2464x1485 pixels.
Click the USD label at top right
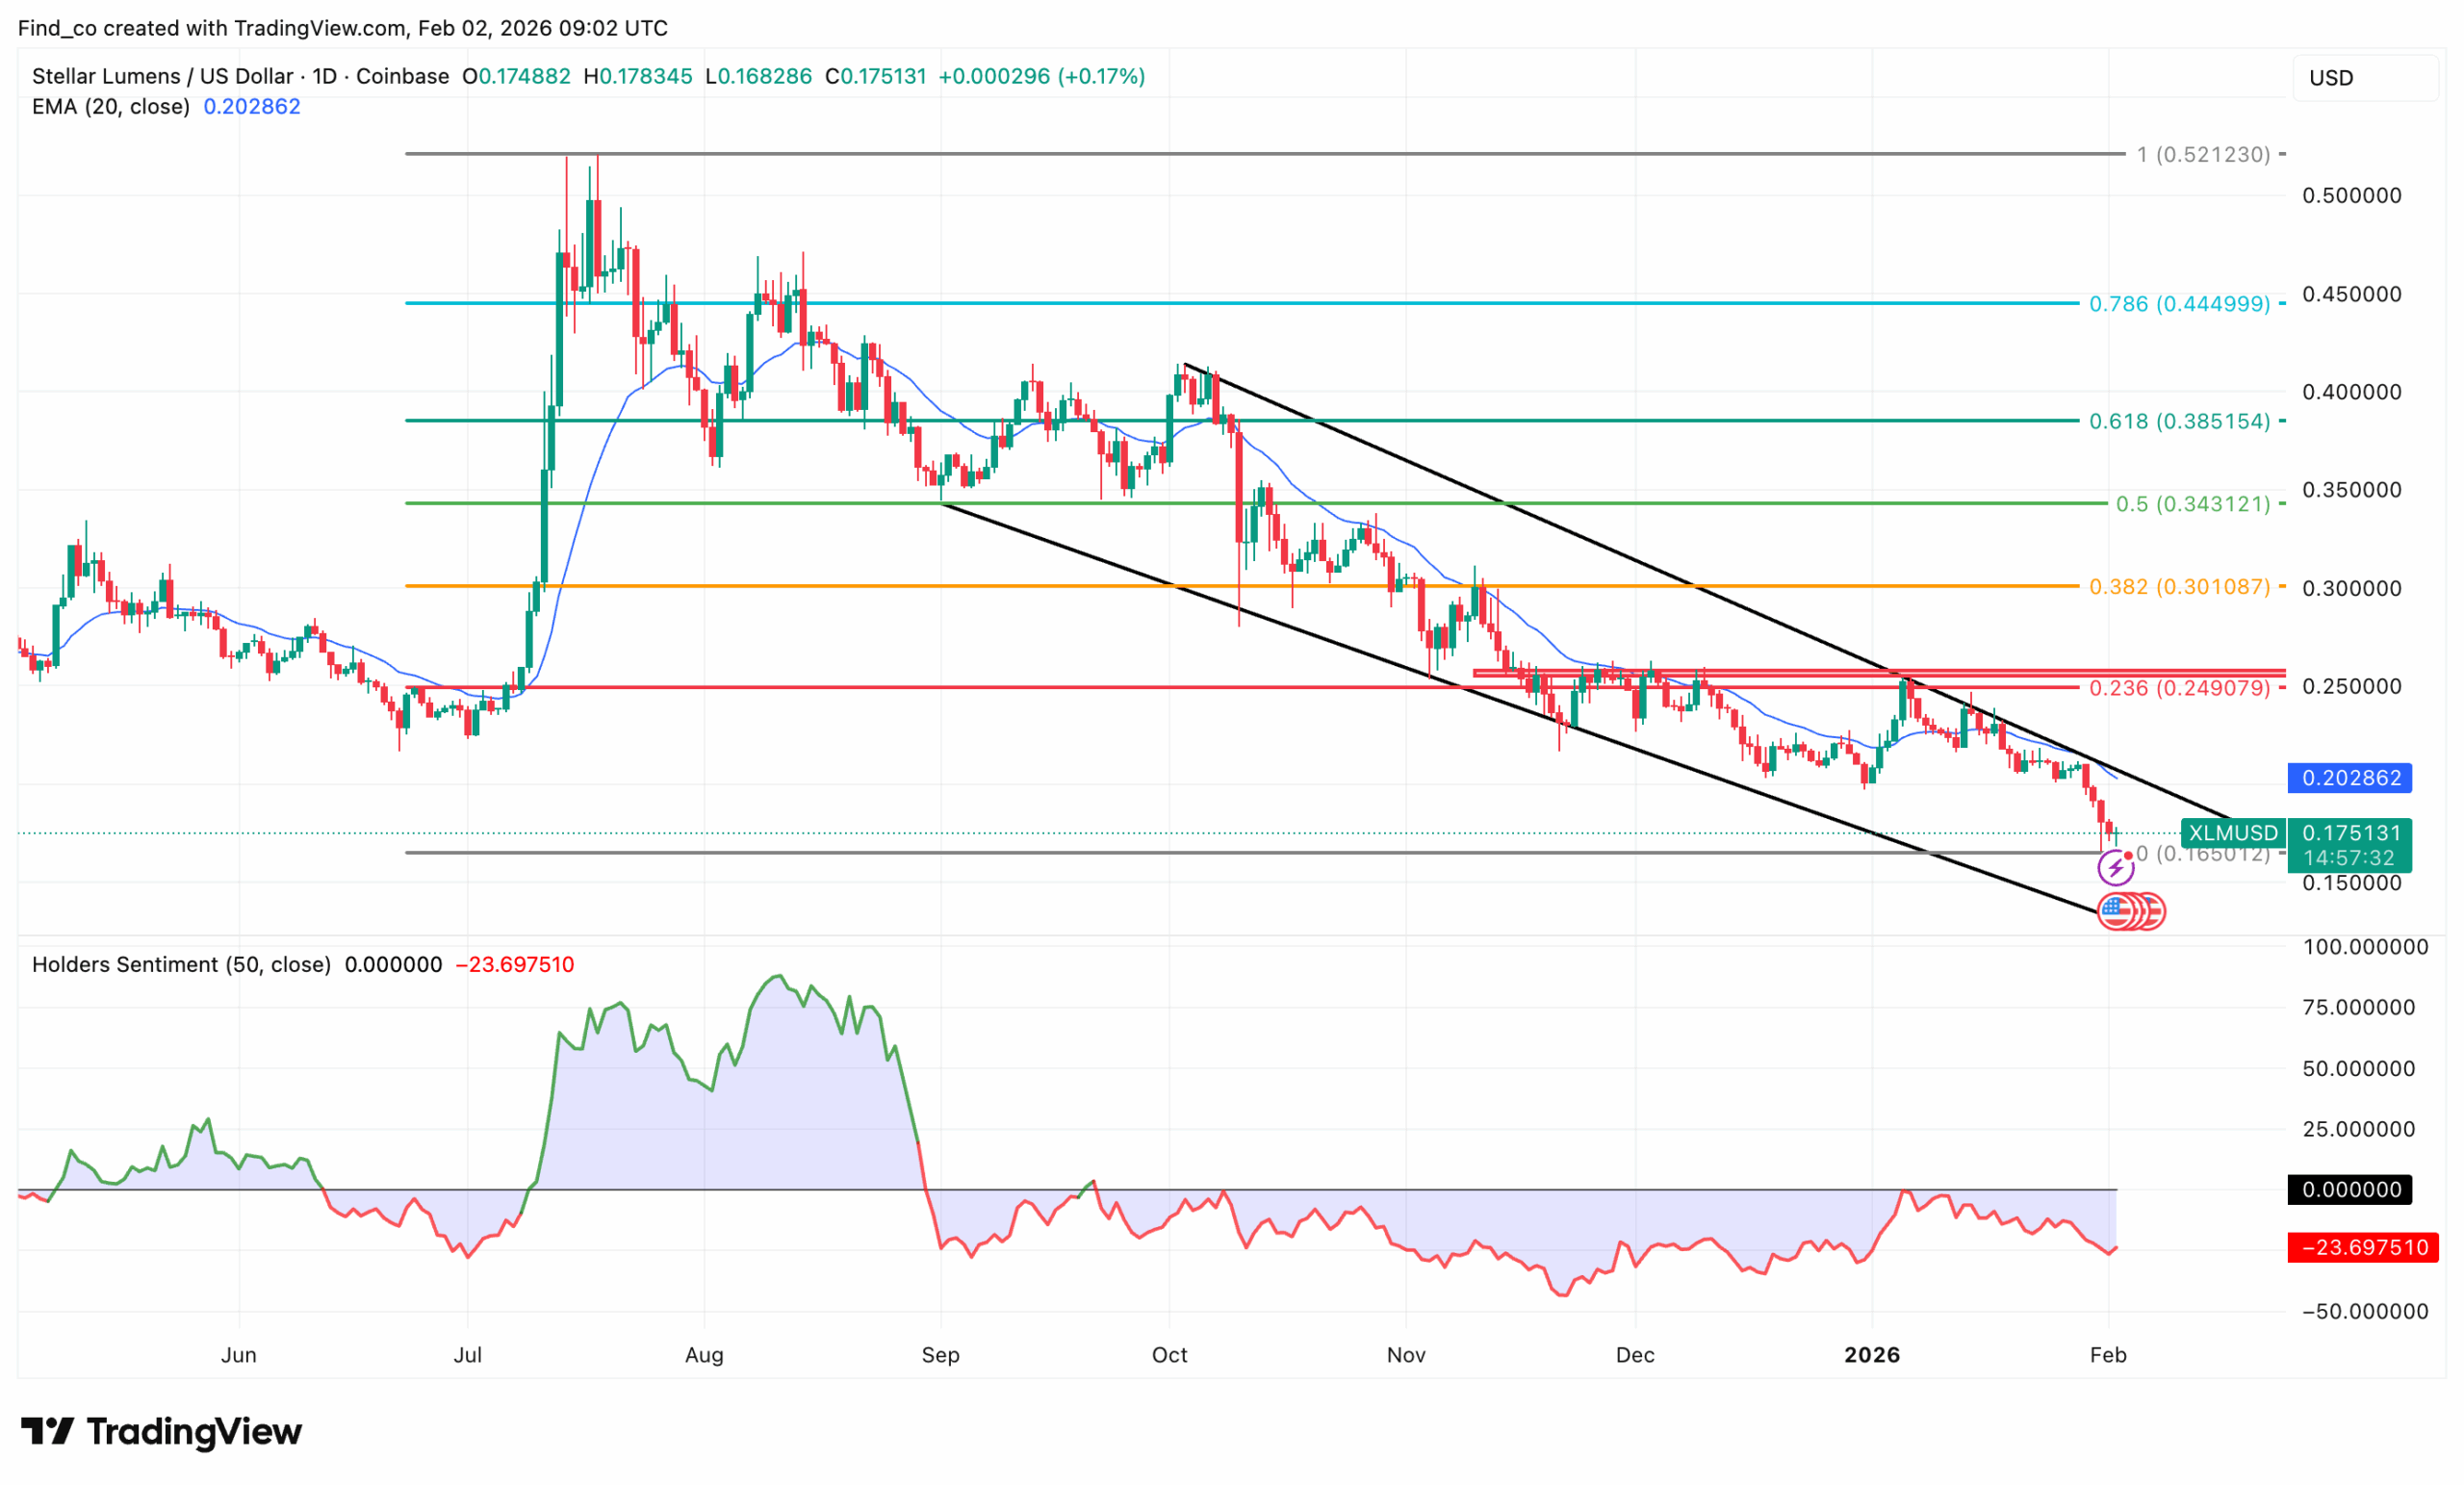click(2334, 77)
